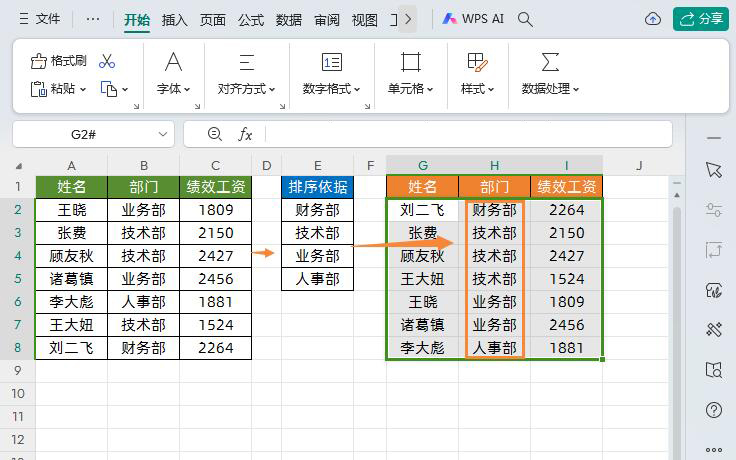Image resolution: width=736 pixels, height=460 pixels.
Task: Click the selection pointer sidebar icon
Action: [714, 170]
